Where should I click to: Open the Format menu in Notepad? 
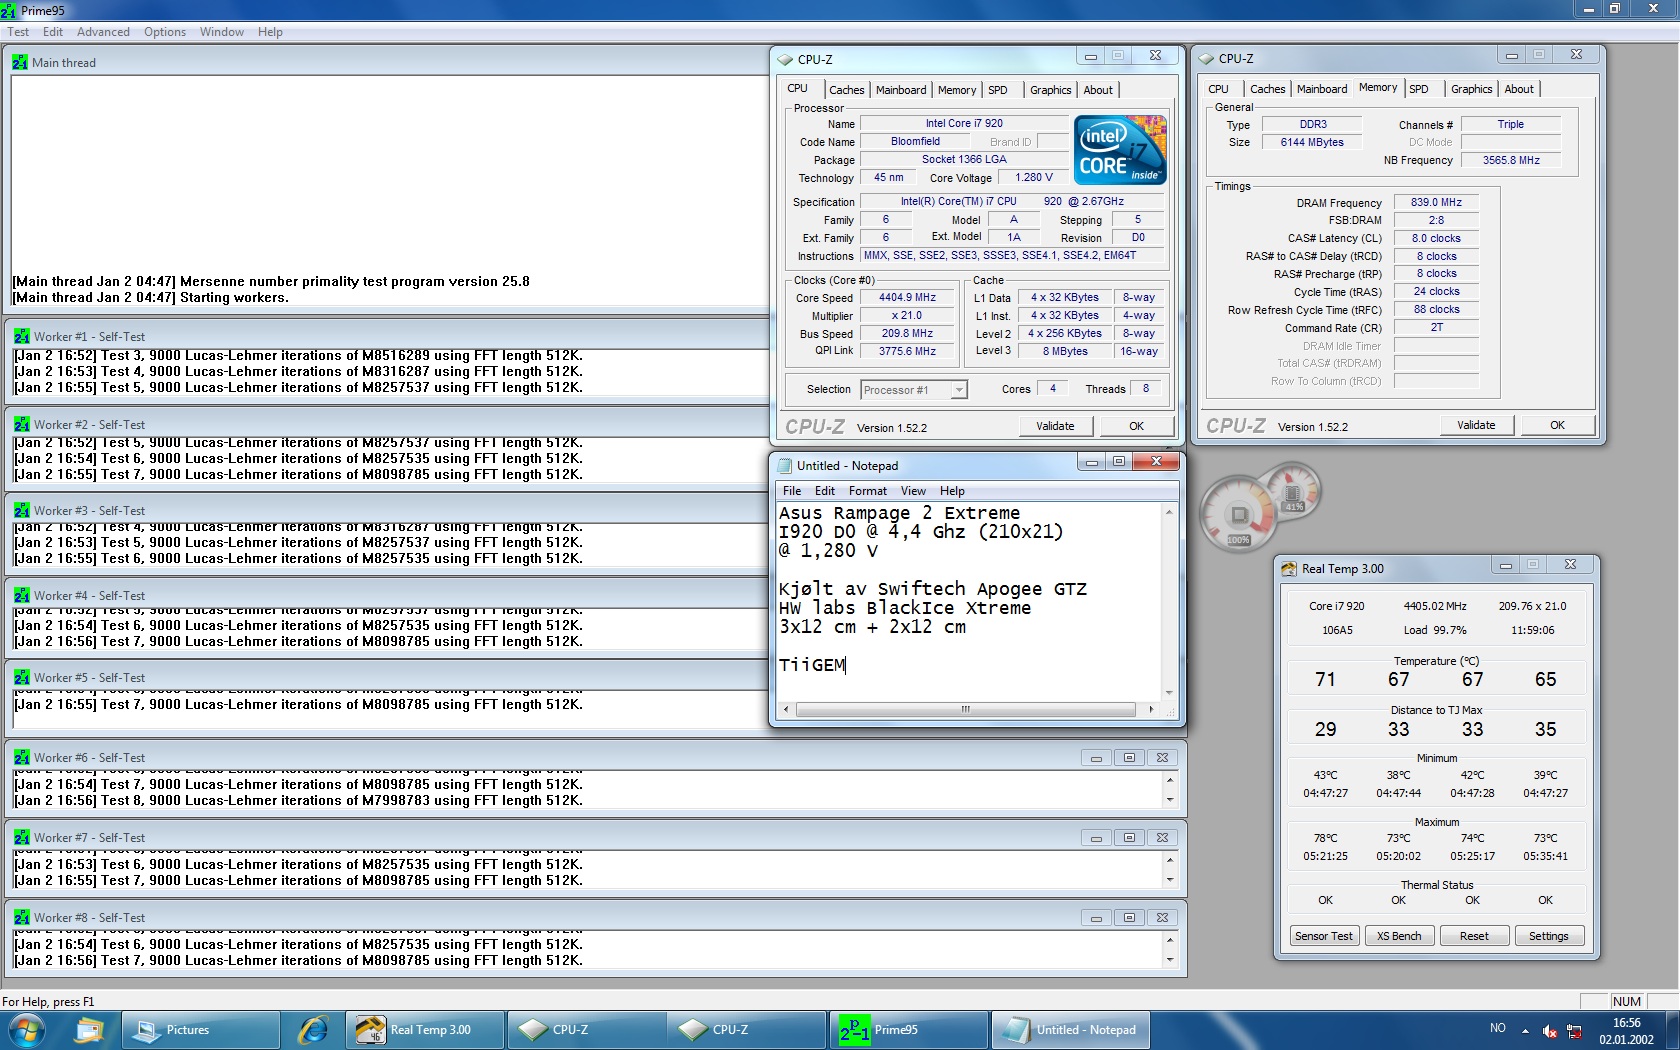(x=868, y=491)
